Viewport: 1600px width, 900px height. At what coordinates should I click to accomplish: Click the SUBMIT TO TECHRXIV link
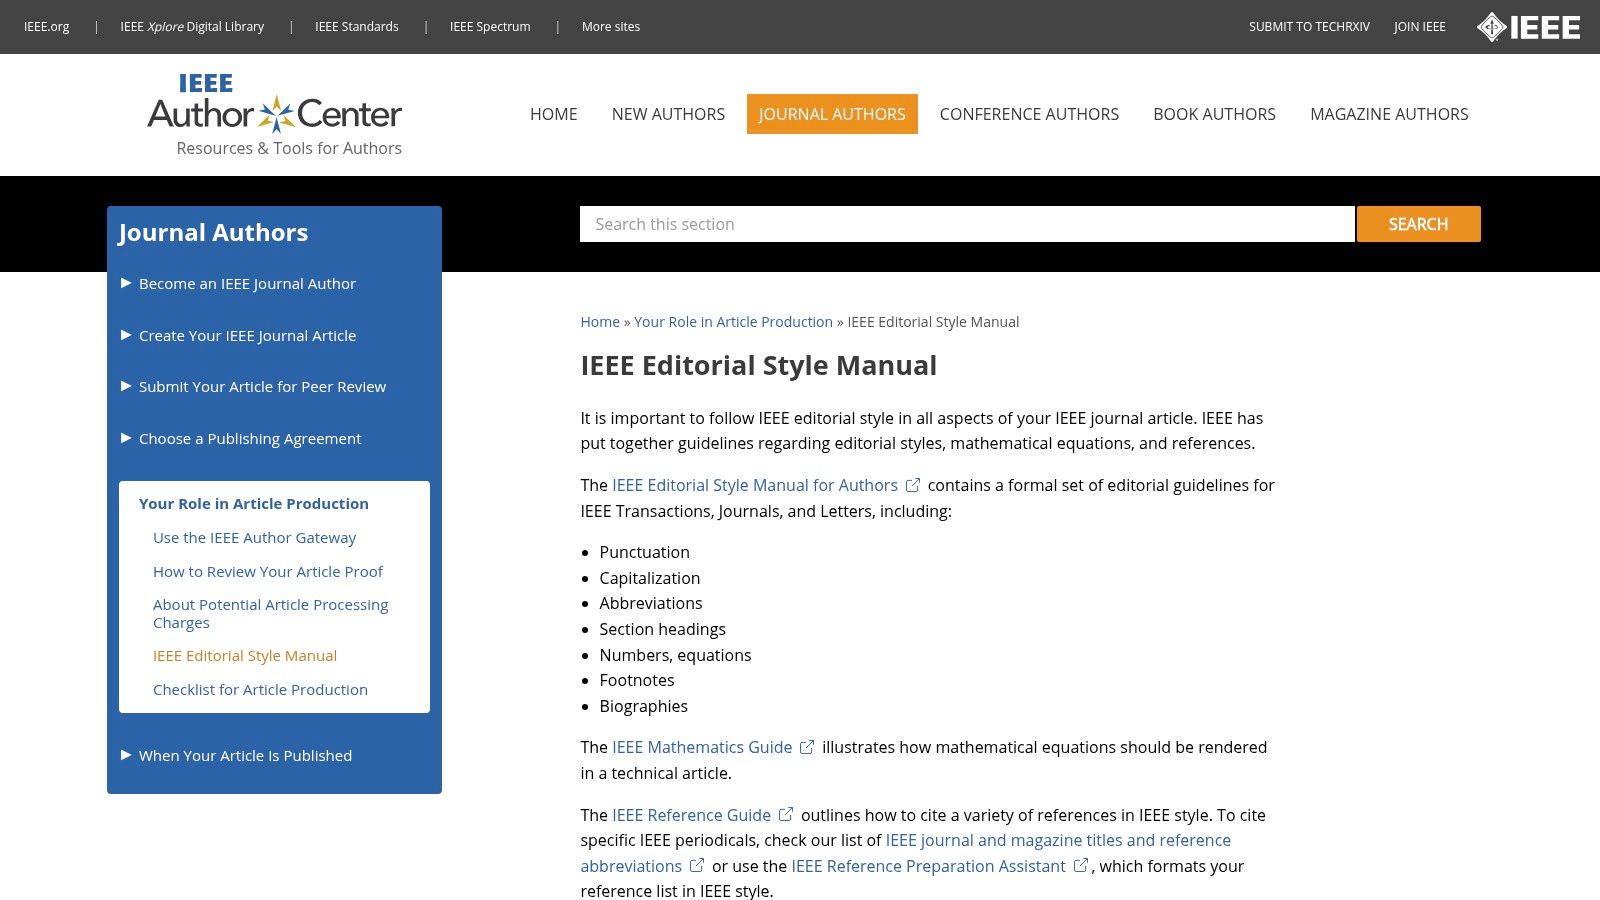[1309, 27]
